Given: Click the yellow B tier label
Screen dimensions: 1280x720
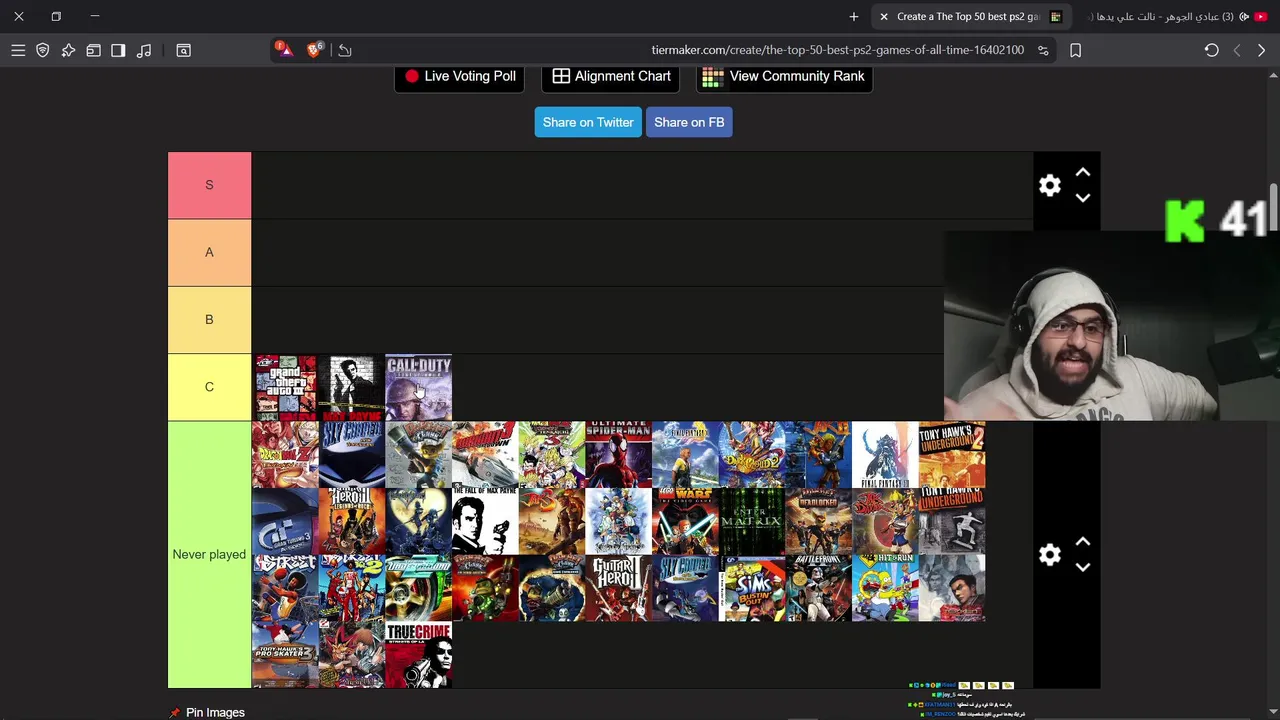Looking at the screenshot, I should tap(209, 319).
